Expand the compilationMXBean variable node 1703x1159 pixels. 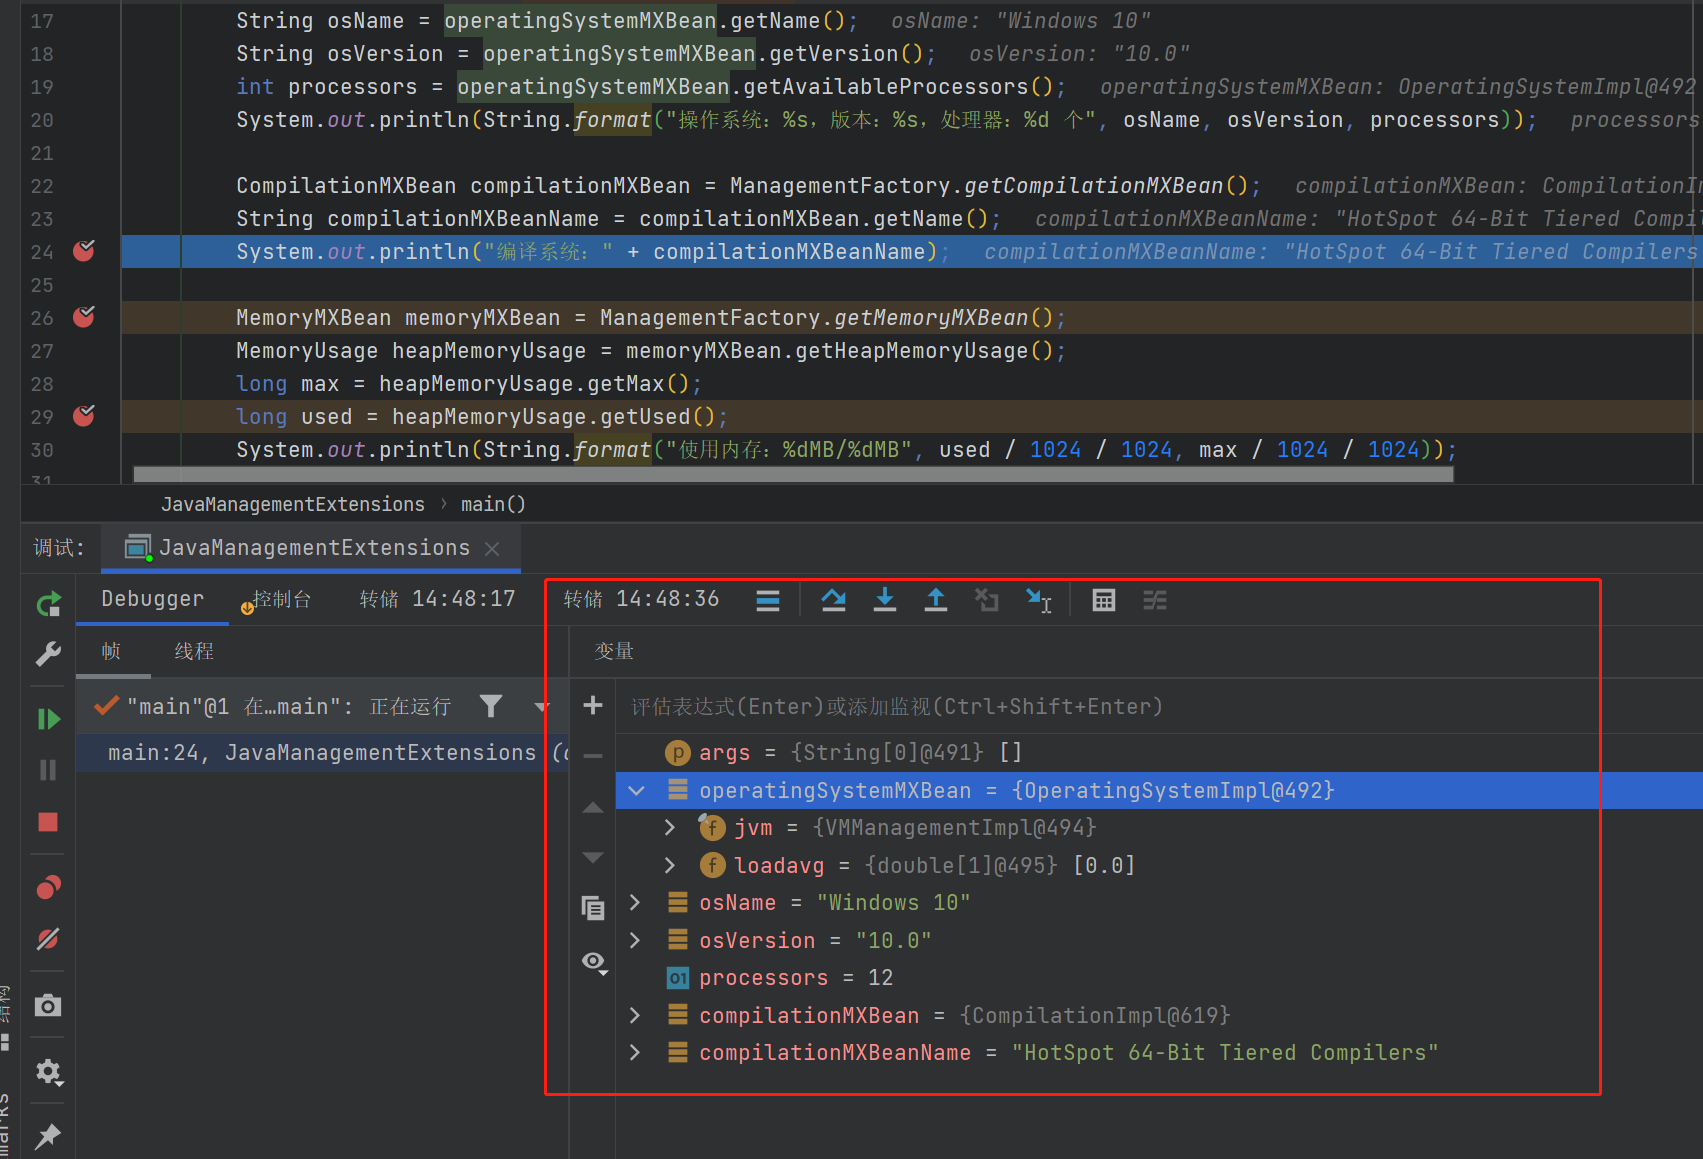coord(635,1015)
